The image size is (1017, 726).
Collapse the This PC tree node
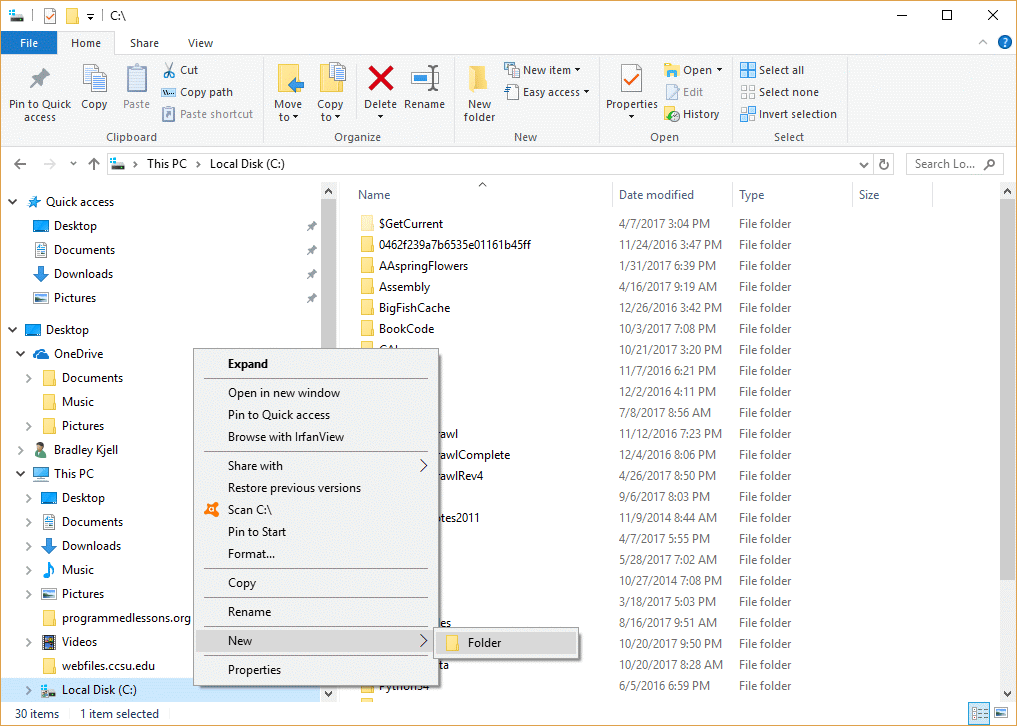[21, 474]
